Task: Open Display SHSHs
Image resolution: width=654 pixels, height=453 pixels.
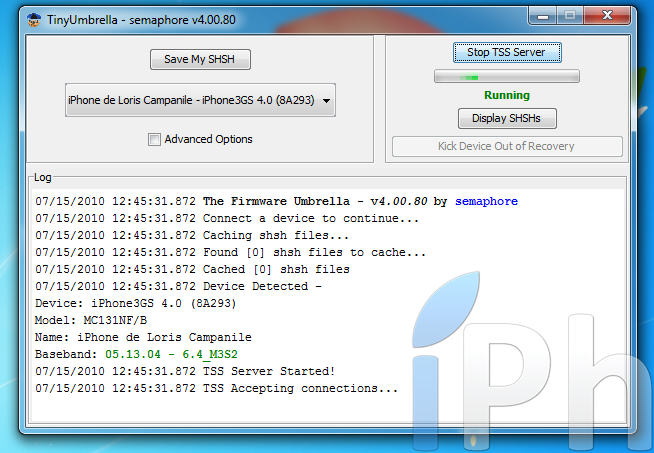Action: [x=506, y=118]
